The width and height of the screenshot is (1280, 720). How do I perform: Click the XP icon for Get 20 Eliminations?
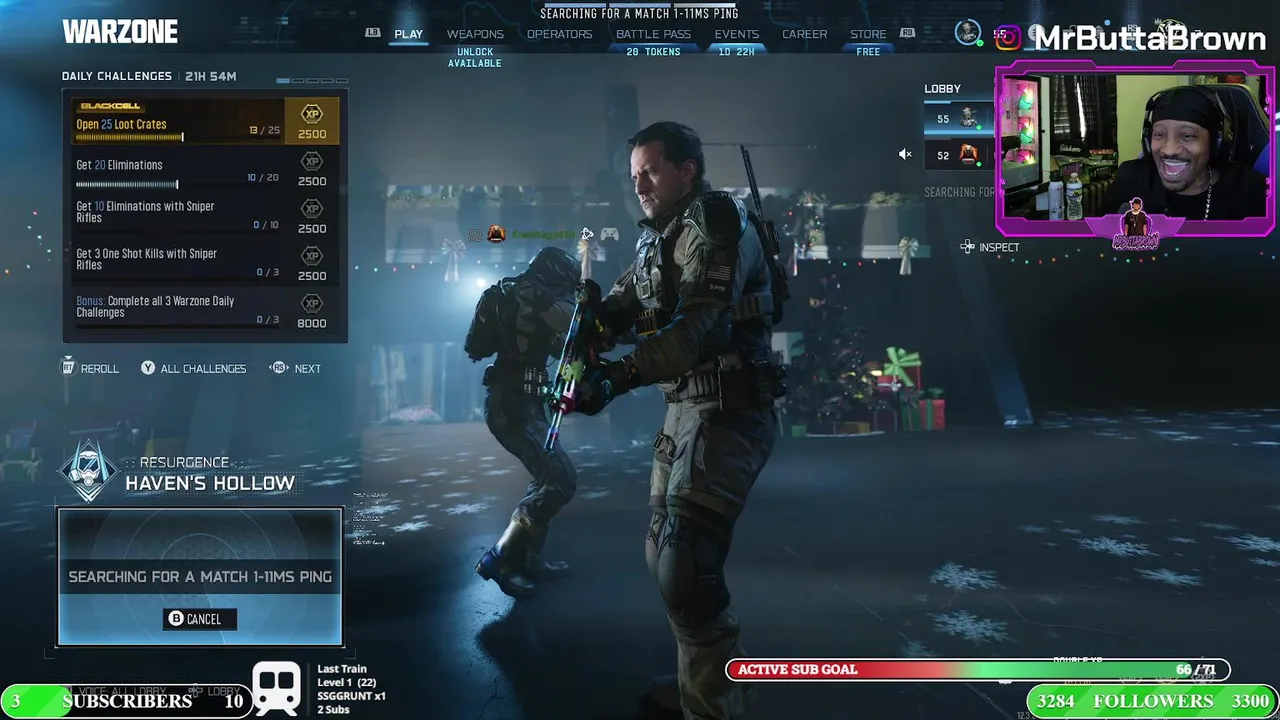coord(312,161)
